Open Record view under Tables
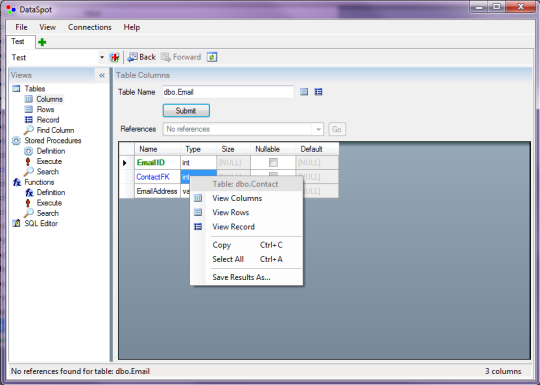Viewport: 540px width, 385px height. coord(48,120)
